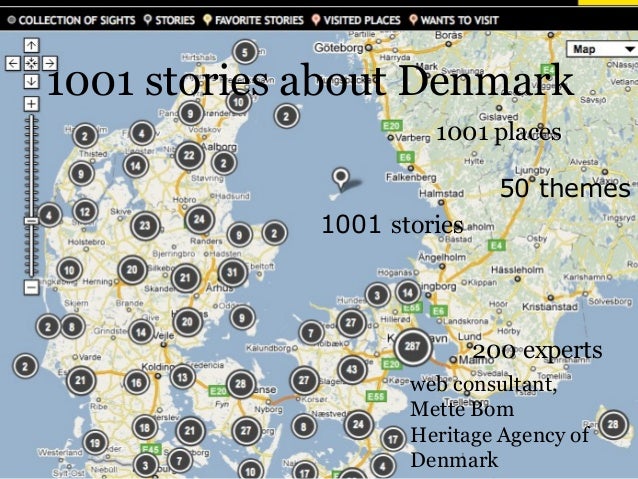Open the 287 cluster at Copenhagen
The width and height of the screenshot is (638, 479).
click(x=413, y=347)
